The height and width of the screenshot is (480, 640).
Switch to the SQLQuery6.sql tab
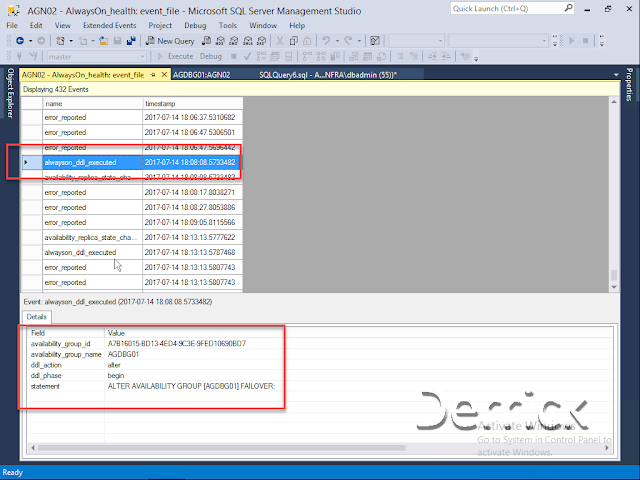[328, 75]
